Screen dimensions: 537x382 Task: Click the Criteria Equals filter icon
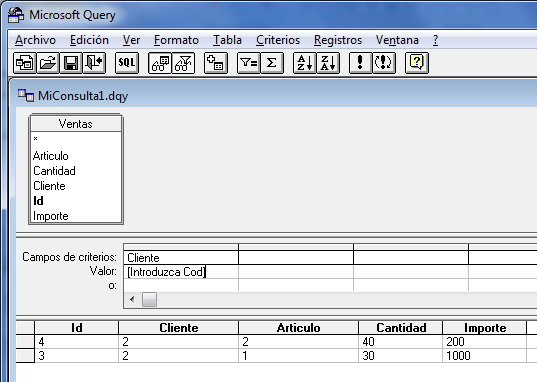click(x=249, y=63)
